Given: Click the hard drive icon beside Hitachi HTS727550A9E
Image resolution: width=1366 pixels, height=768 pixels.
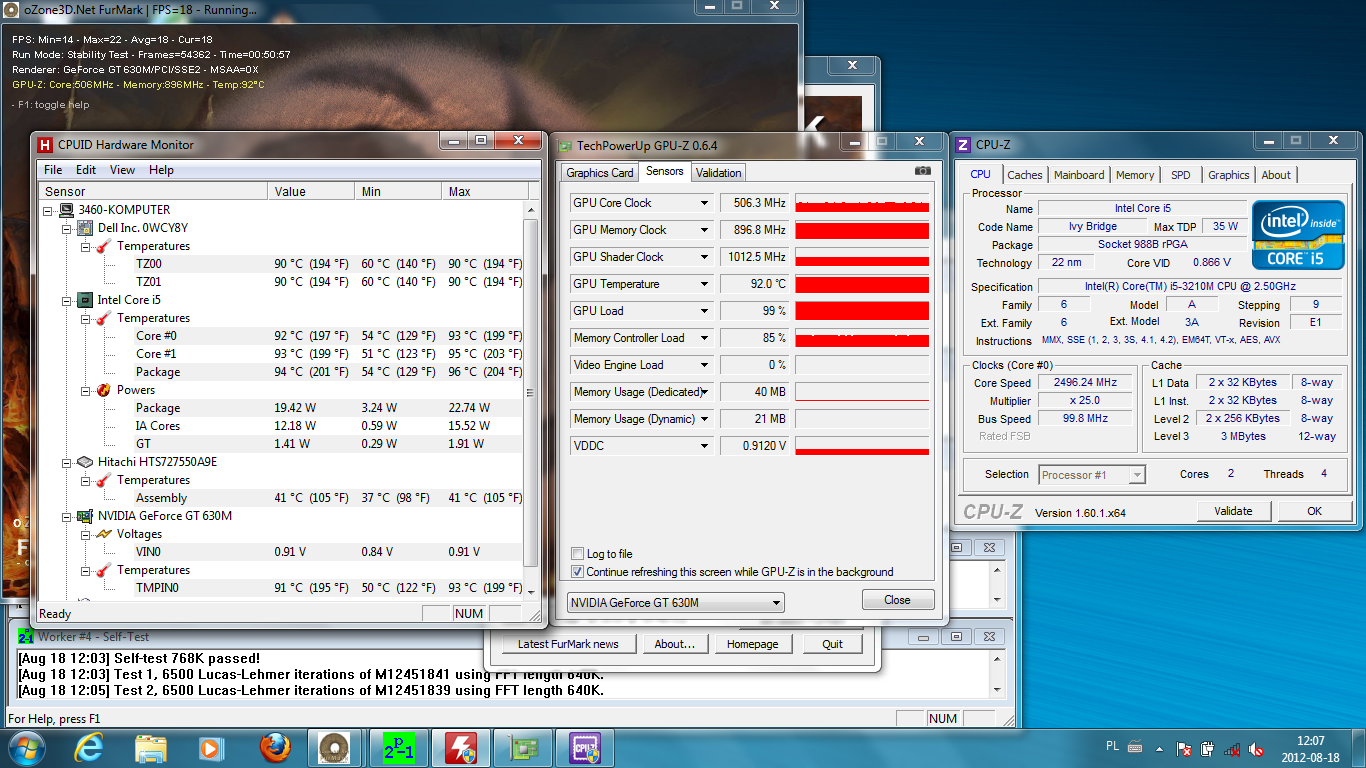Looking at the screenshot, I should coord(86,462).
